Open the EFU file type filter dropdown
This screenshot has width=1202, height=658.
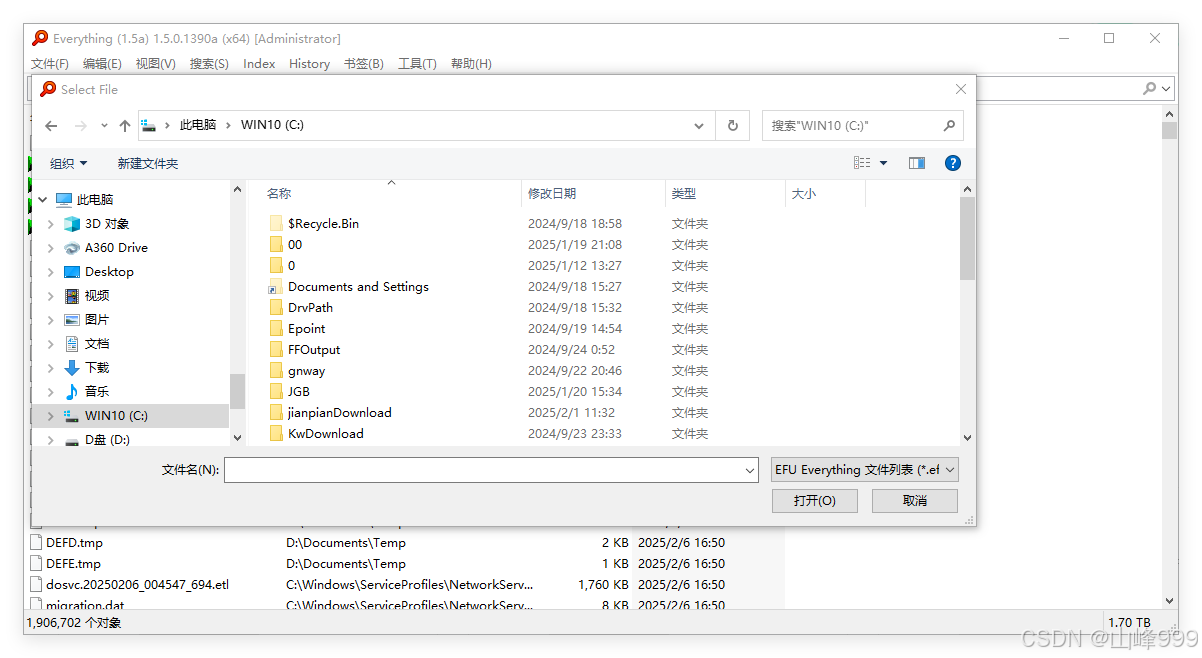950,470
